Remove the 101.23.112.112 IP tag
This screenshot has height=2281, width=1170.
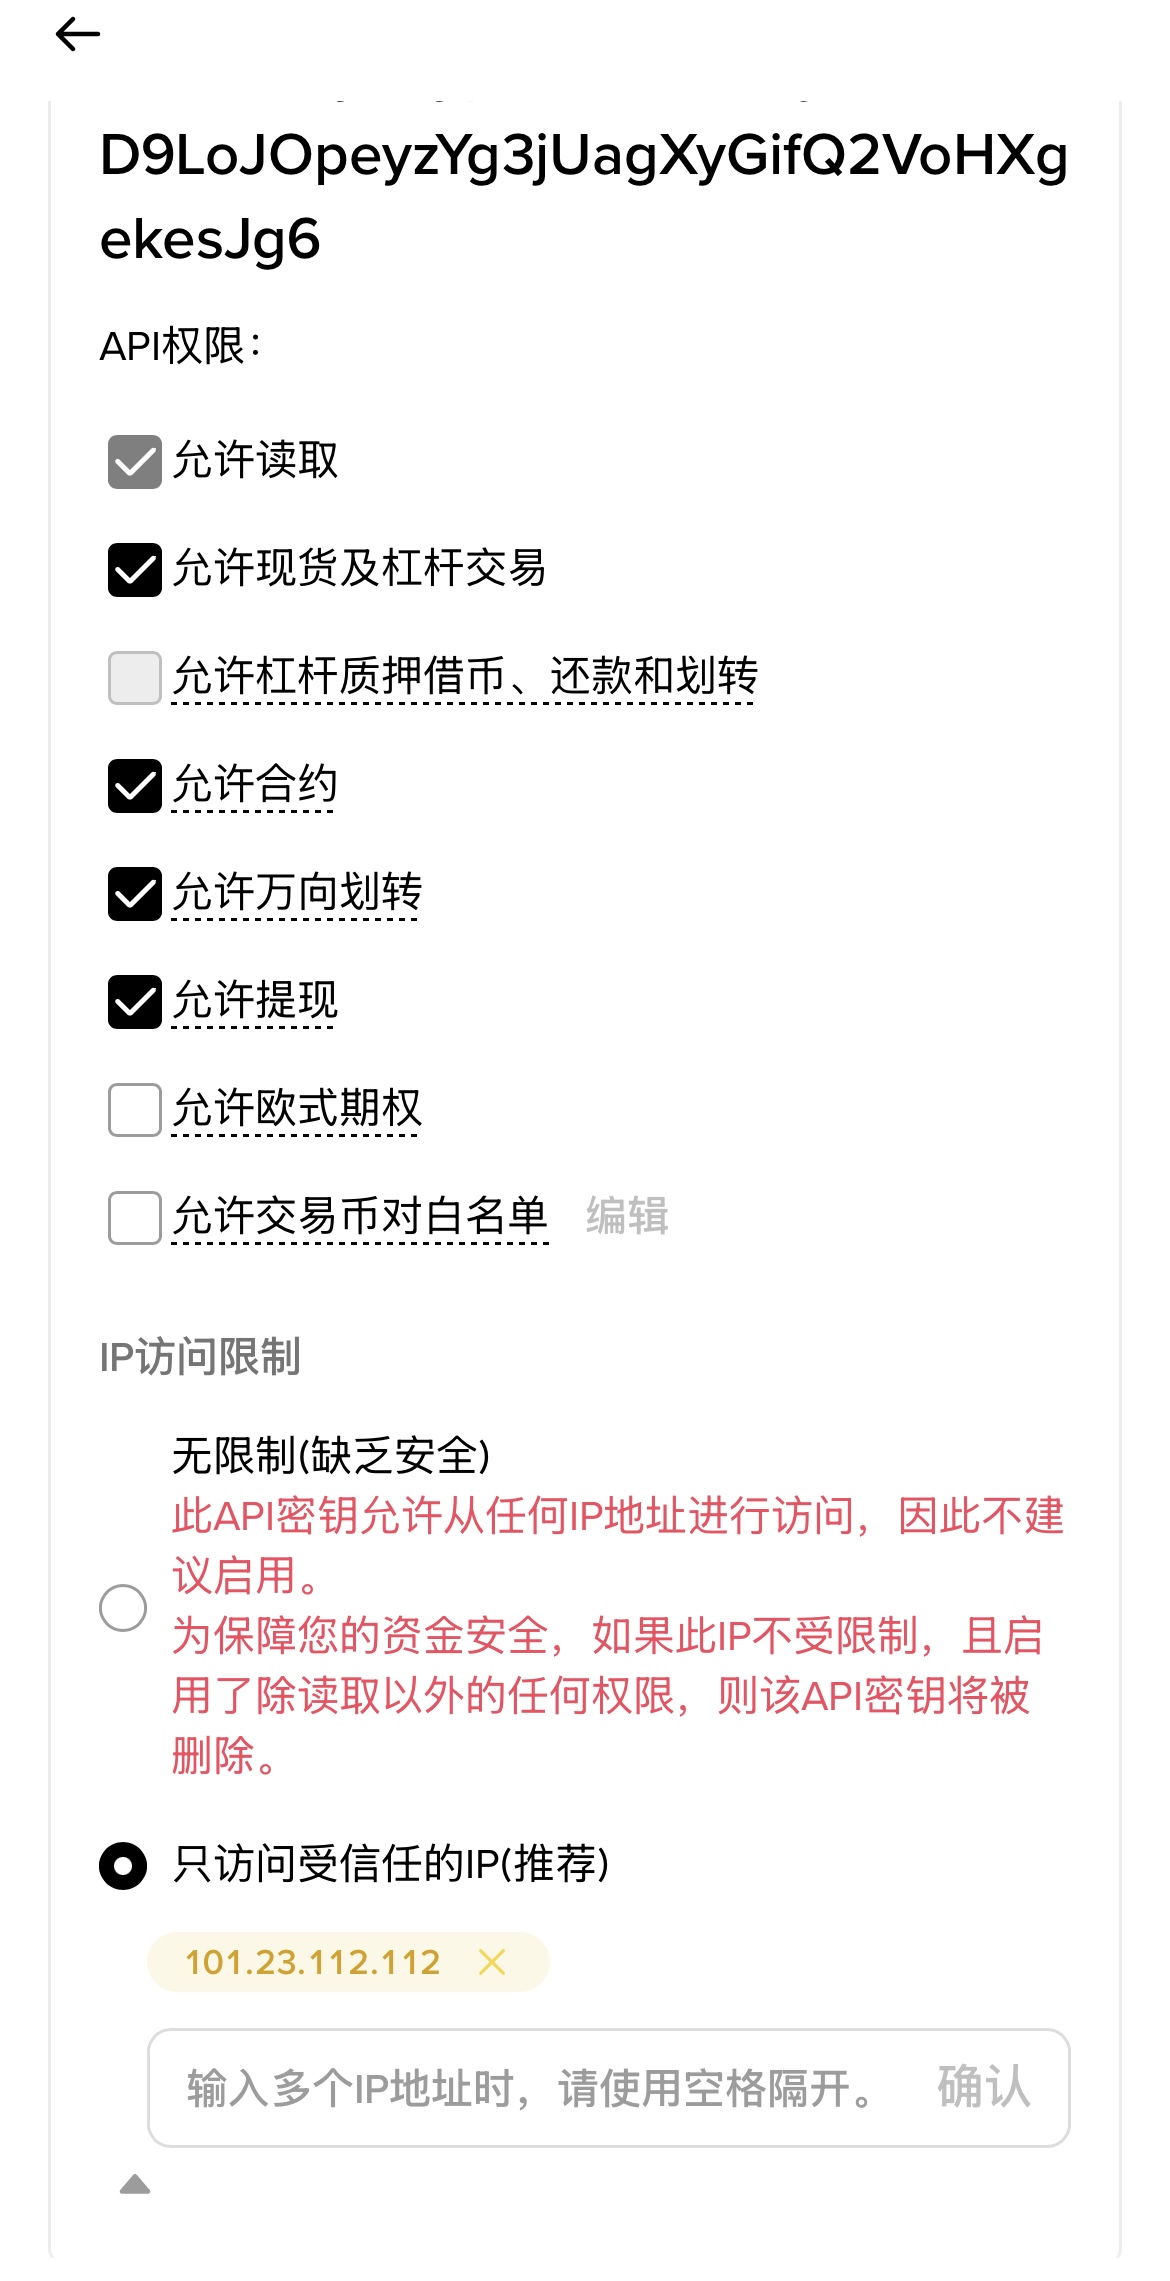coord(492,1962)
